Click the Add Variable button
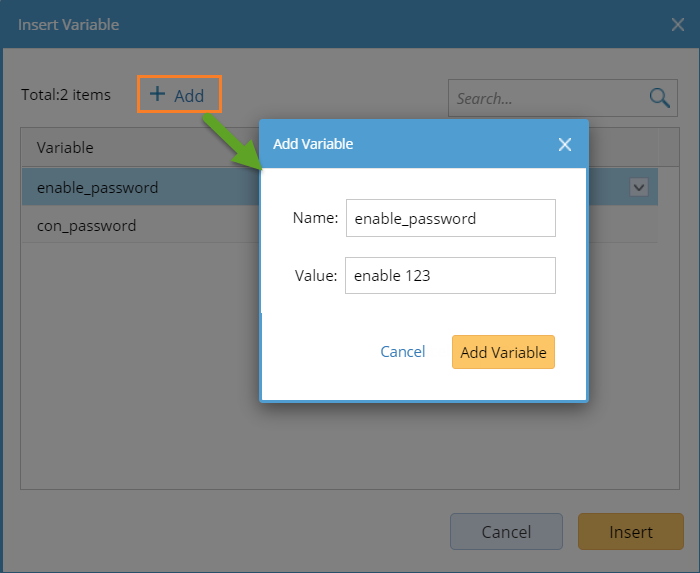This screenshot has width=700, height=573. pos(503,352)
